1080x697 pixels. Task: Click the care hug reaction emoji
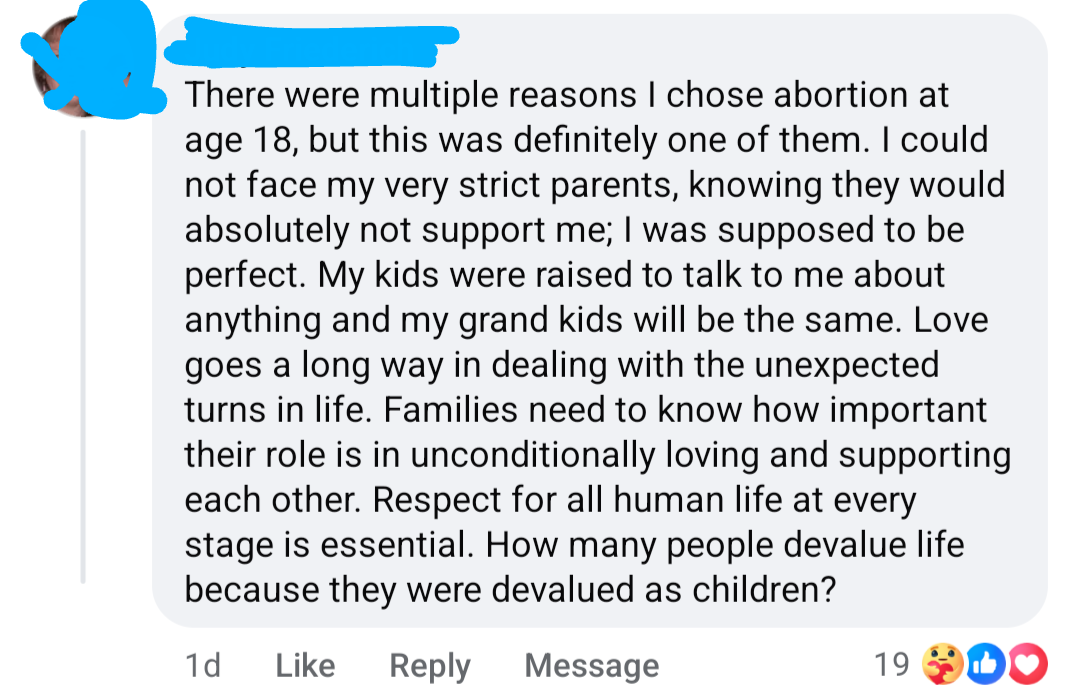pos(946,662)
